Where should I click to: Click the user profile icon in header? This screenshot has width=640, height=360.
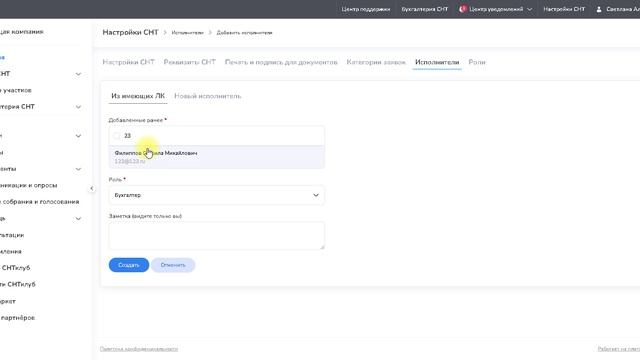tap(599, 9)
